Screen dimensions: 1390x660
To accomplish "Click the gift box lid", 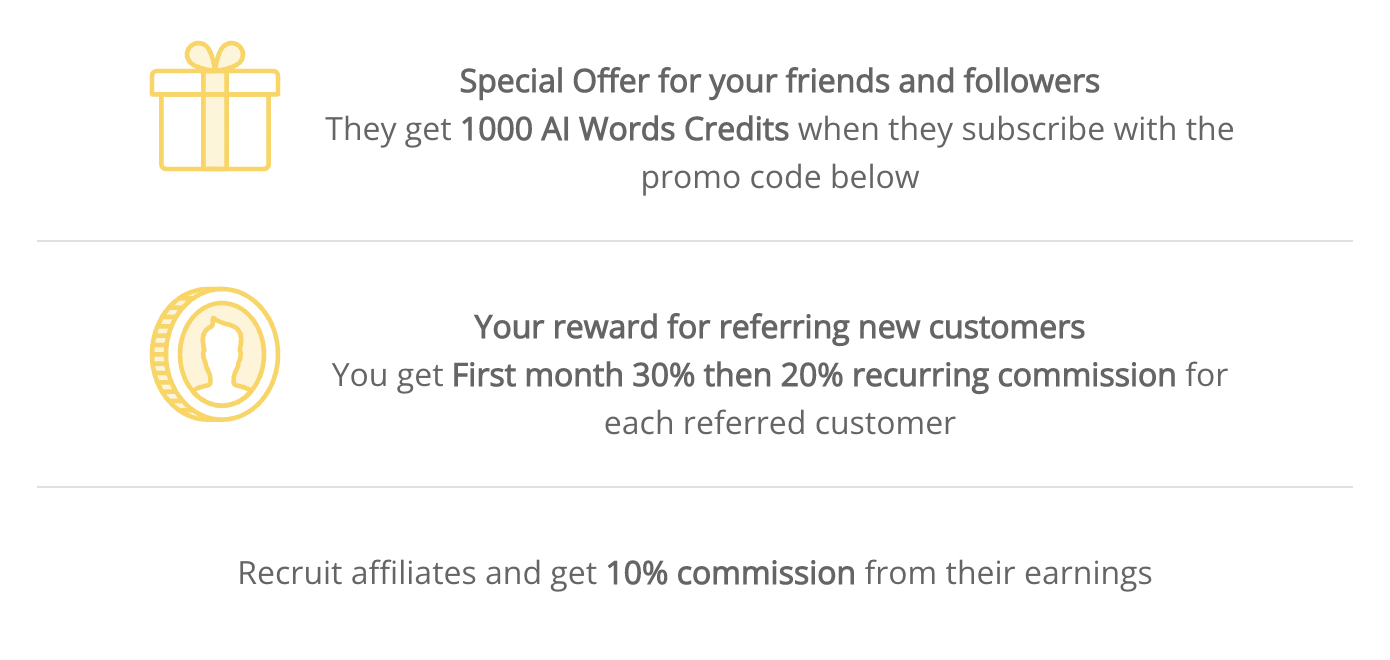I will click(215, 83).
